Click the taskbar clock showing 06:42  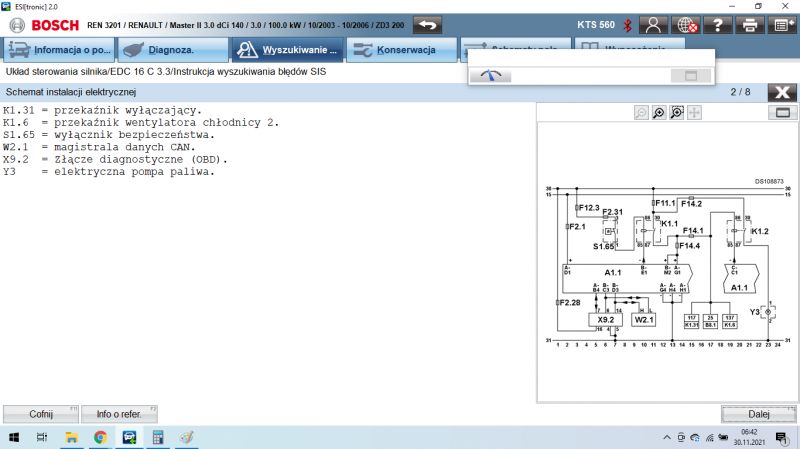coord(749,437)
